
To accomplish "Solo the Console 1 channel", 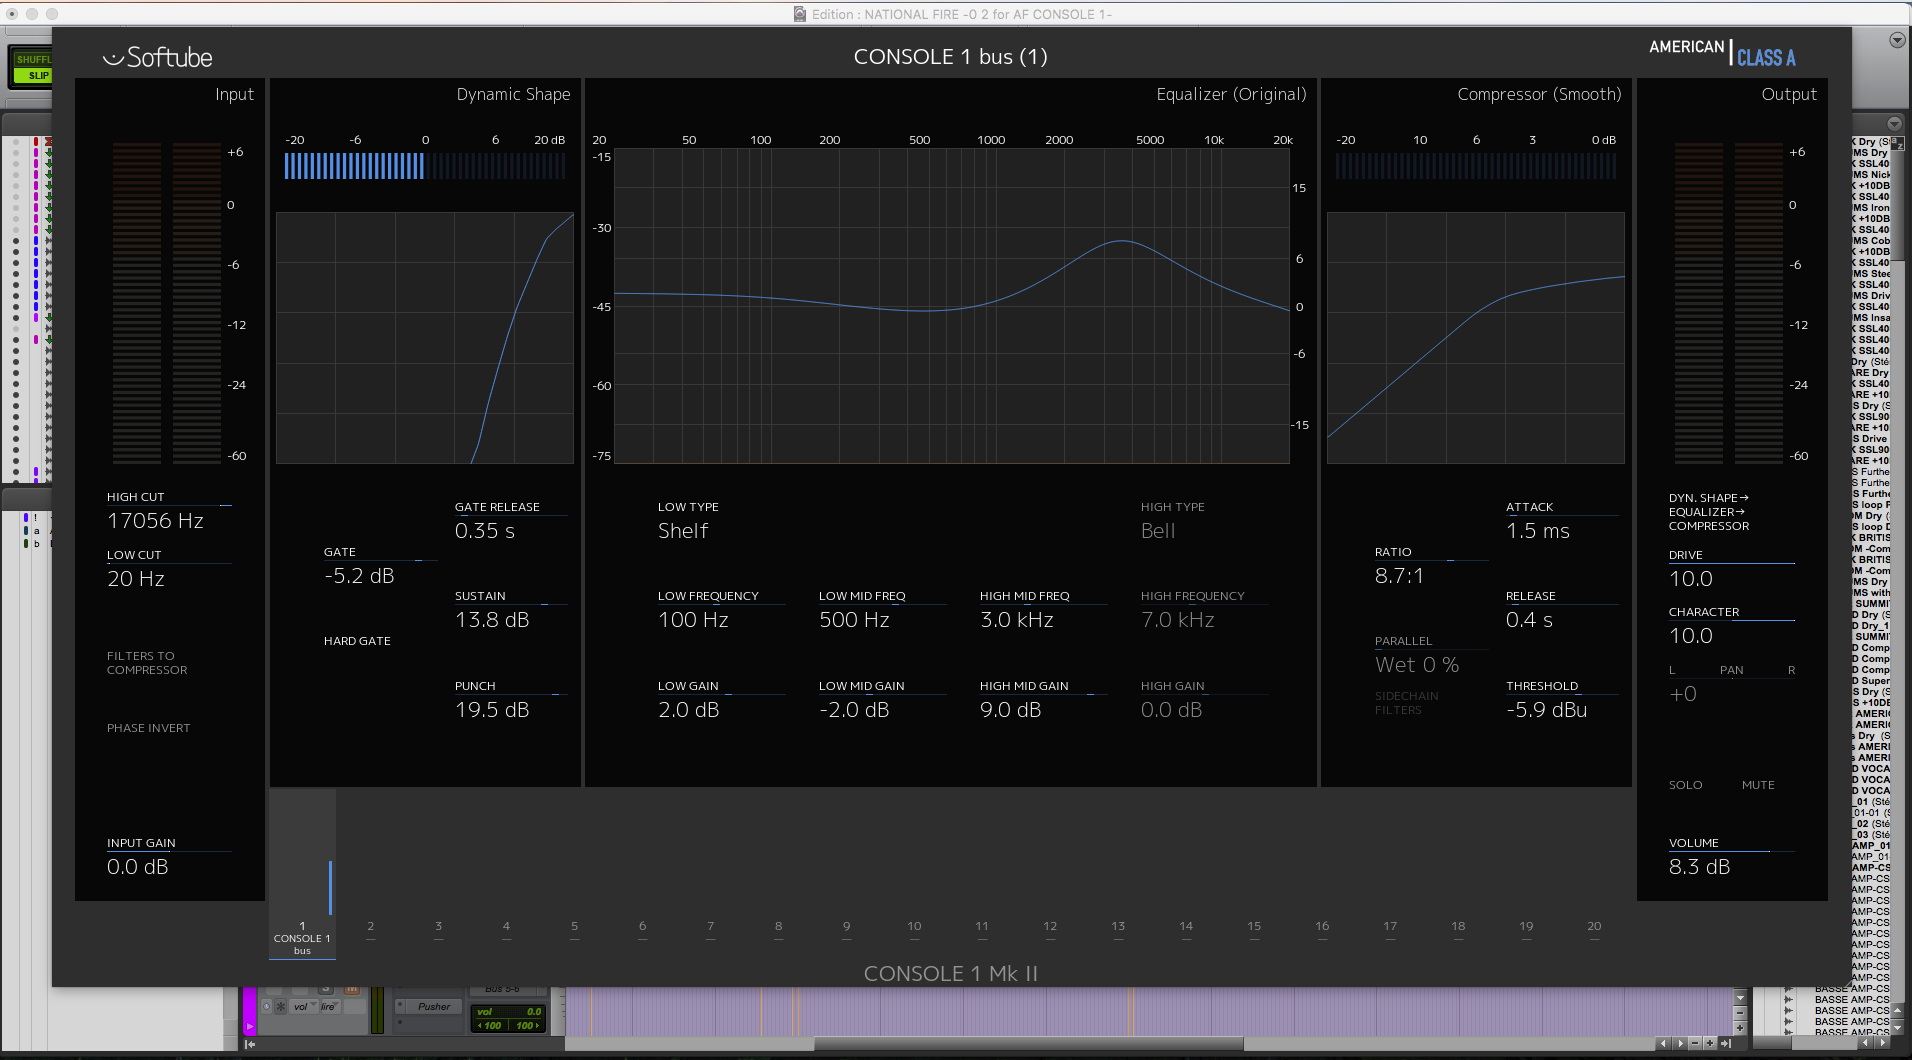I will pos(1685,785).
